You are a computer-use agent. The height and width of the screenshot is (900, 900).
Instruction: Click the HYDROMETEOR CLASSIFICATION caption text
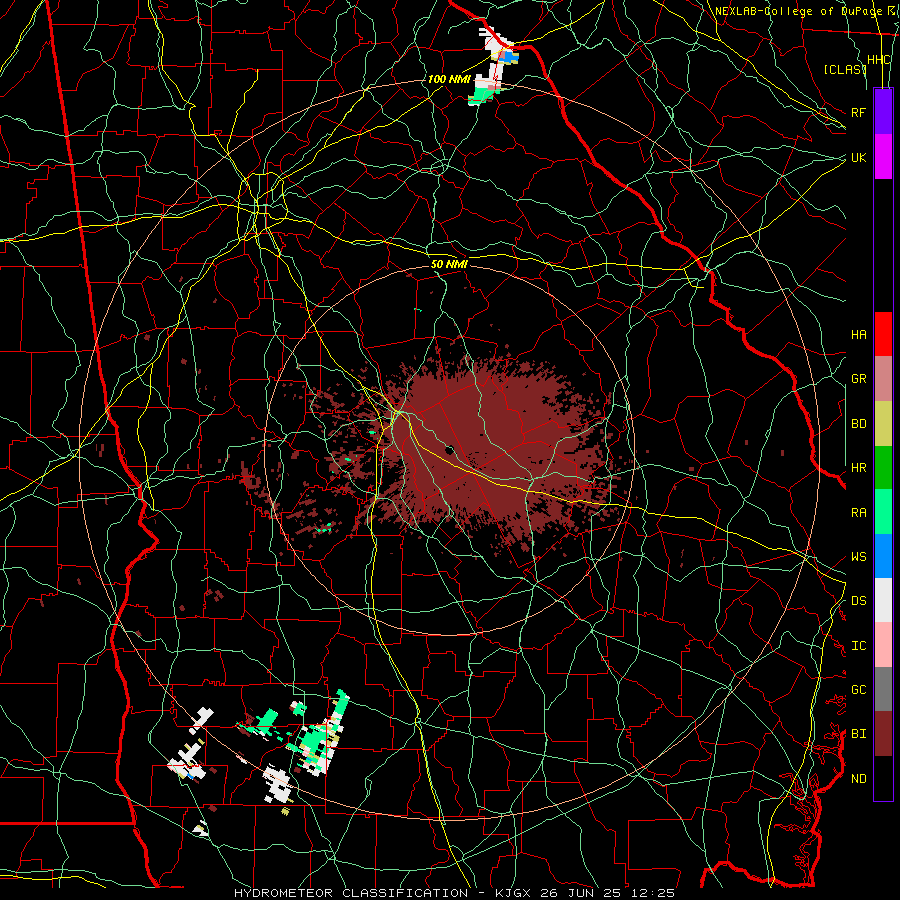[351, 893]
